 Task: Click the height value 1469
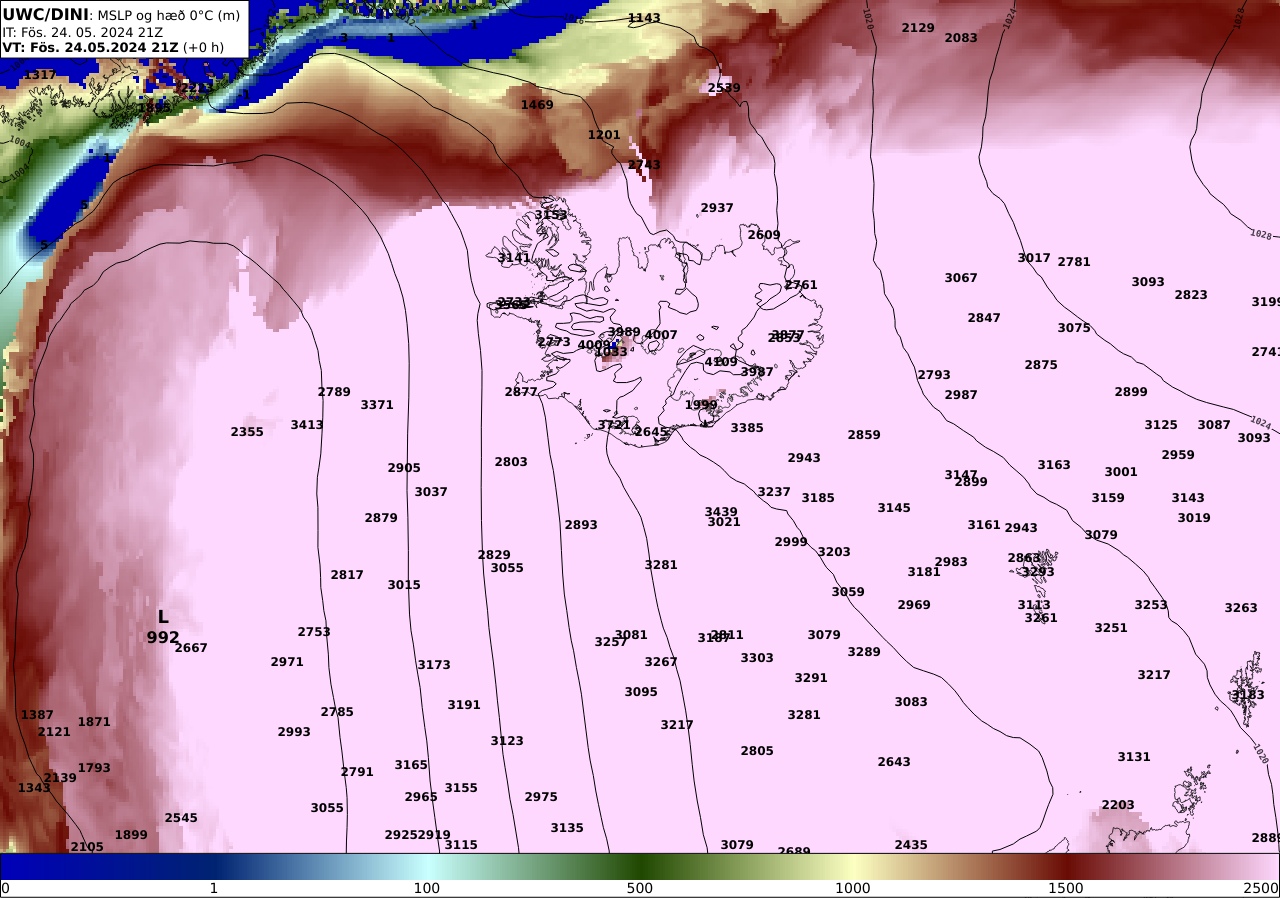pyautogui.click(x=537, y=105)
